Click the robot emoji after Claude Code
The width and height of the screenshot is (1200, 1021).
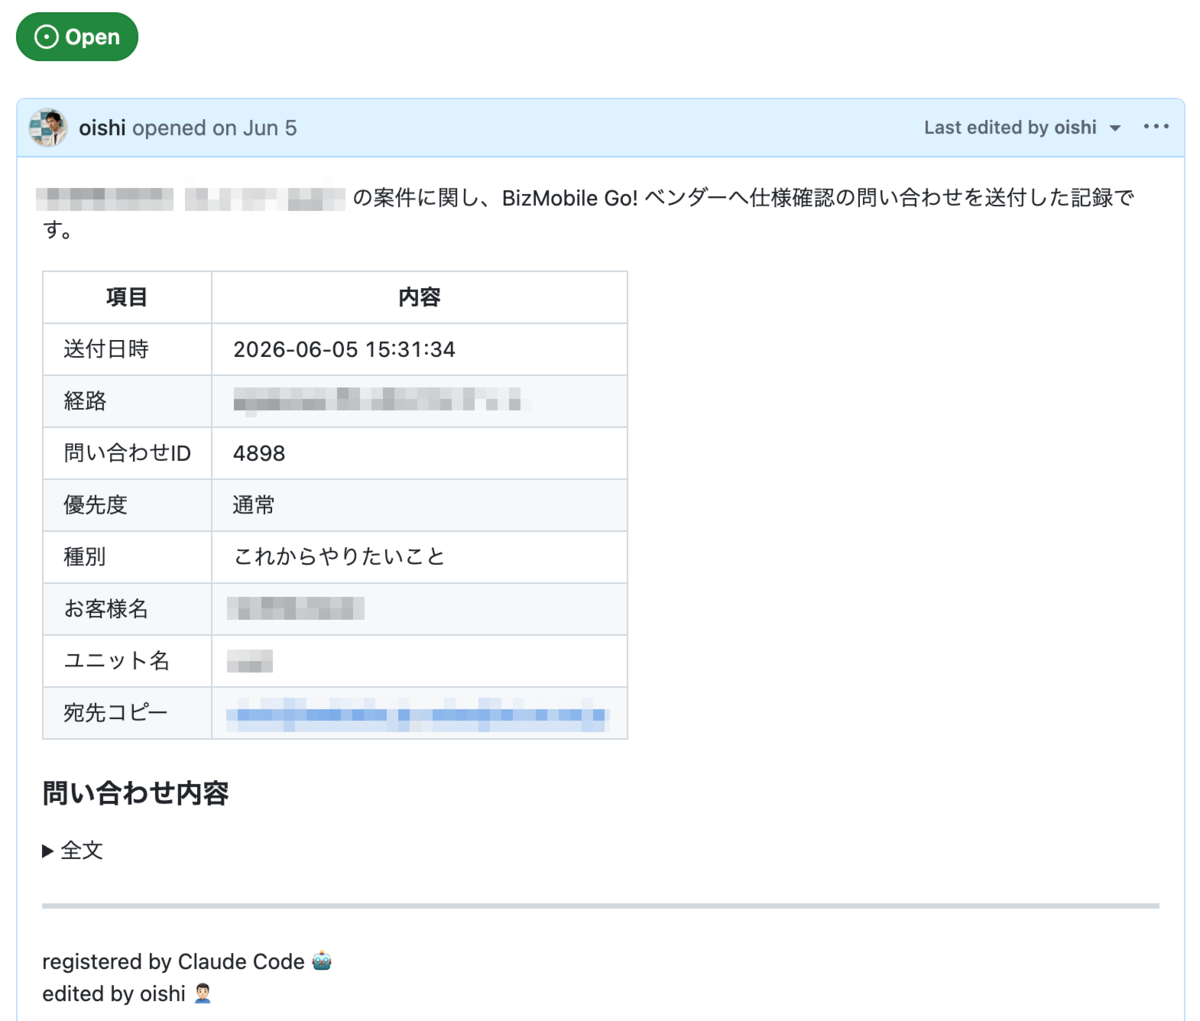(x=321, y=961)
